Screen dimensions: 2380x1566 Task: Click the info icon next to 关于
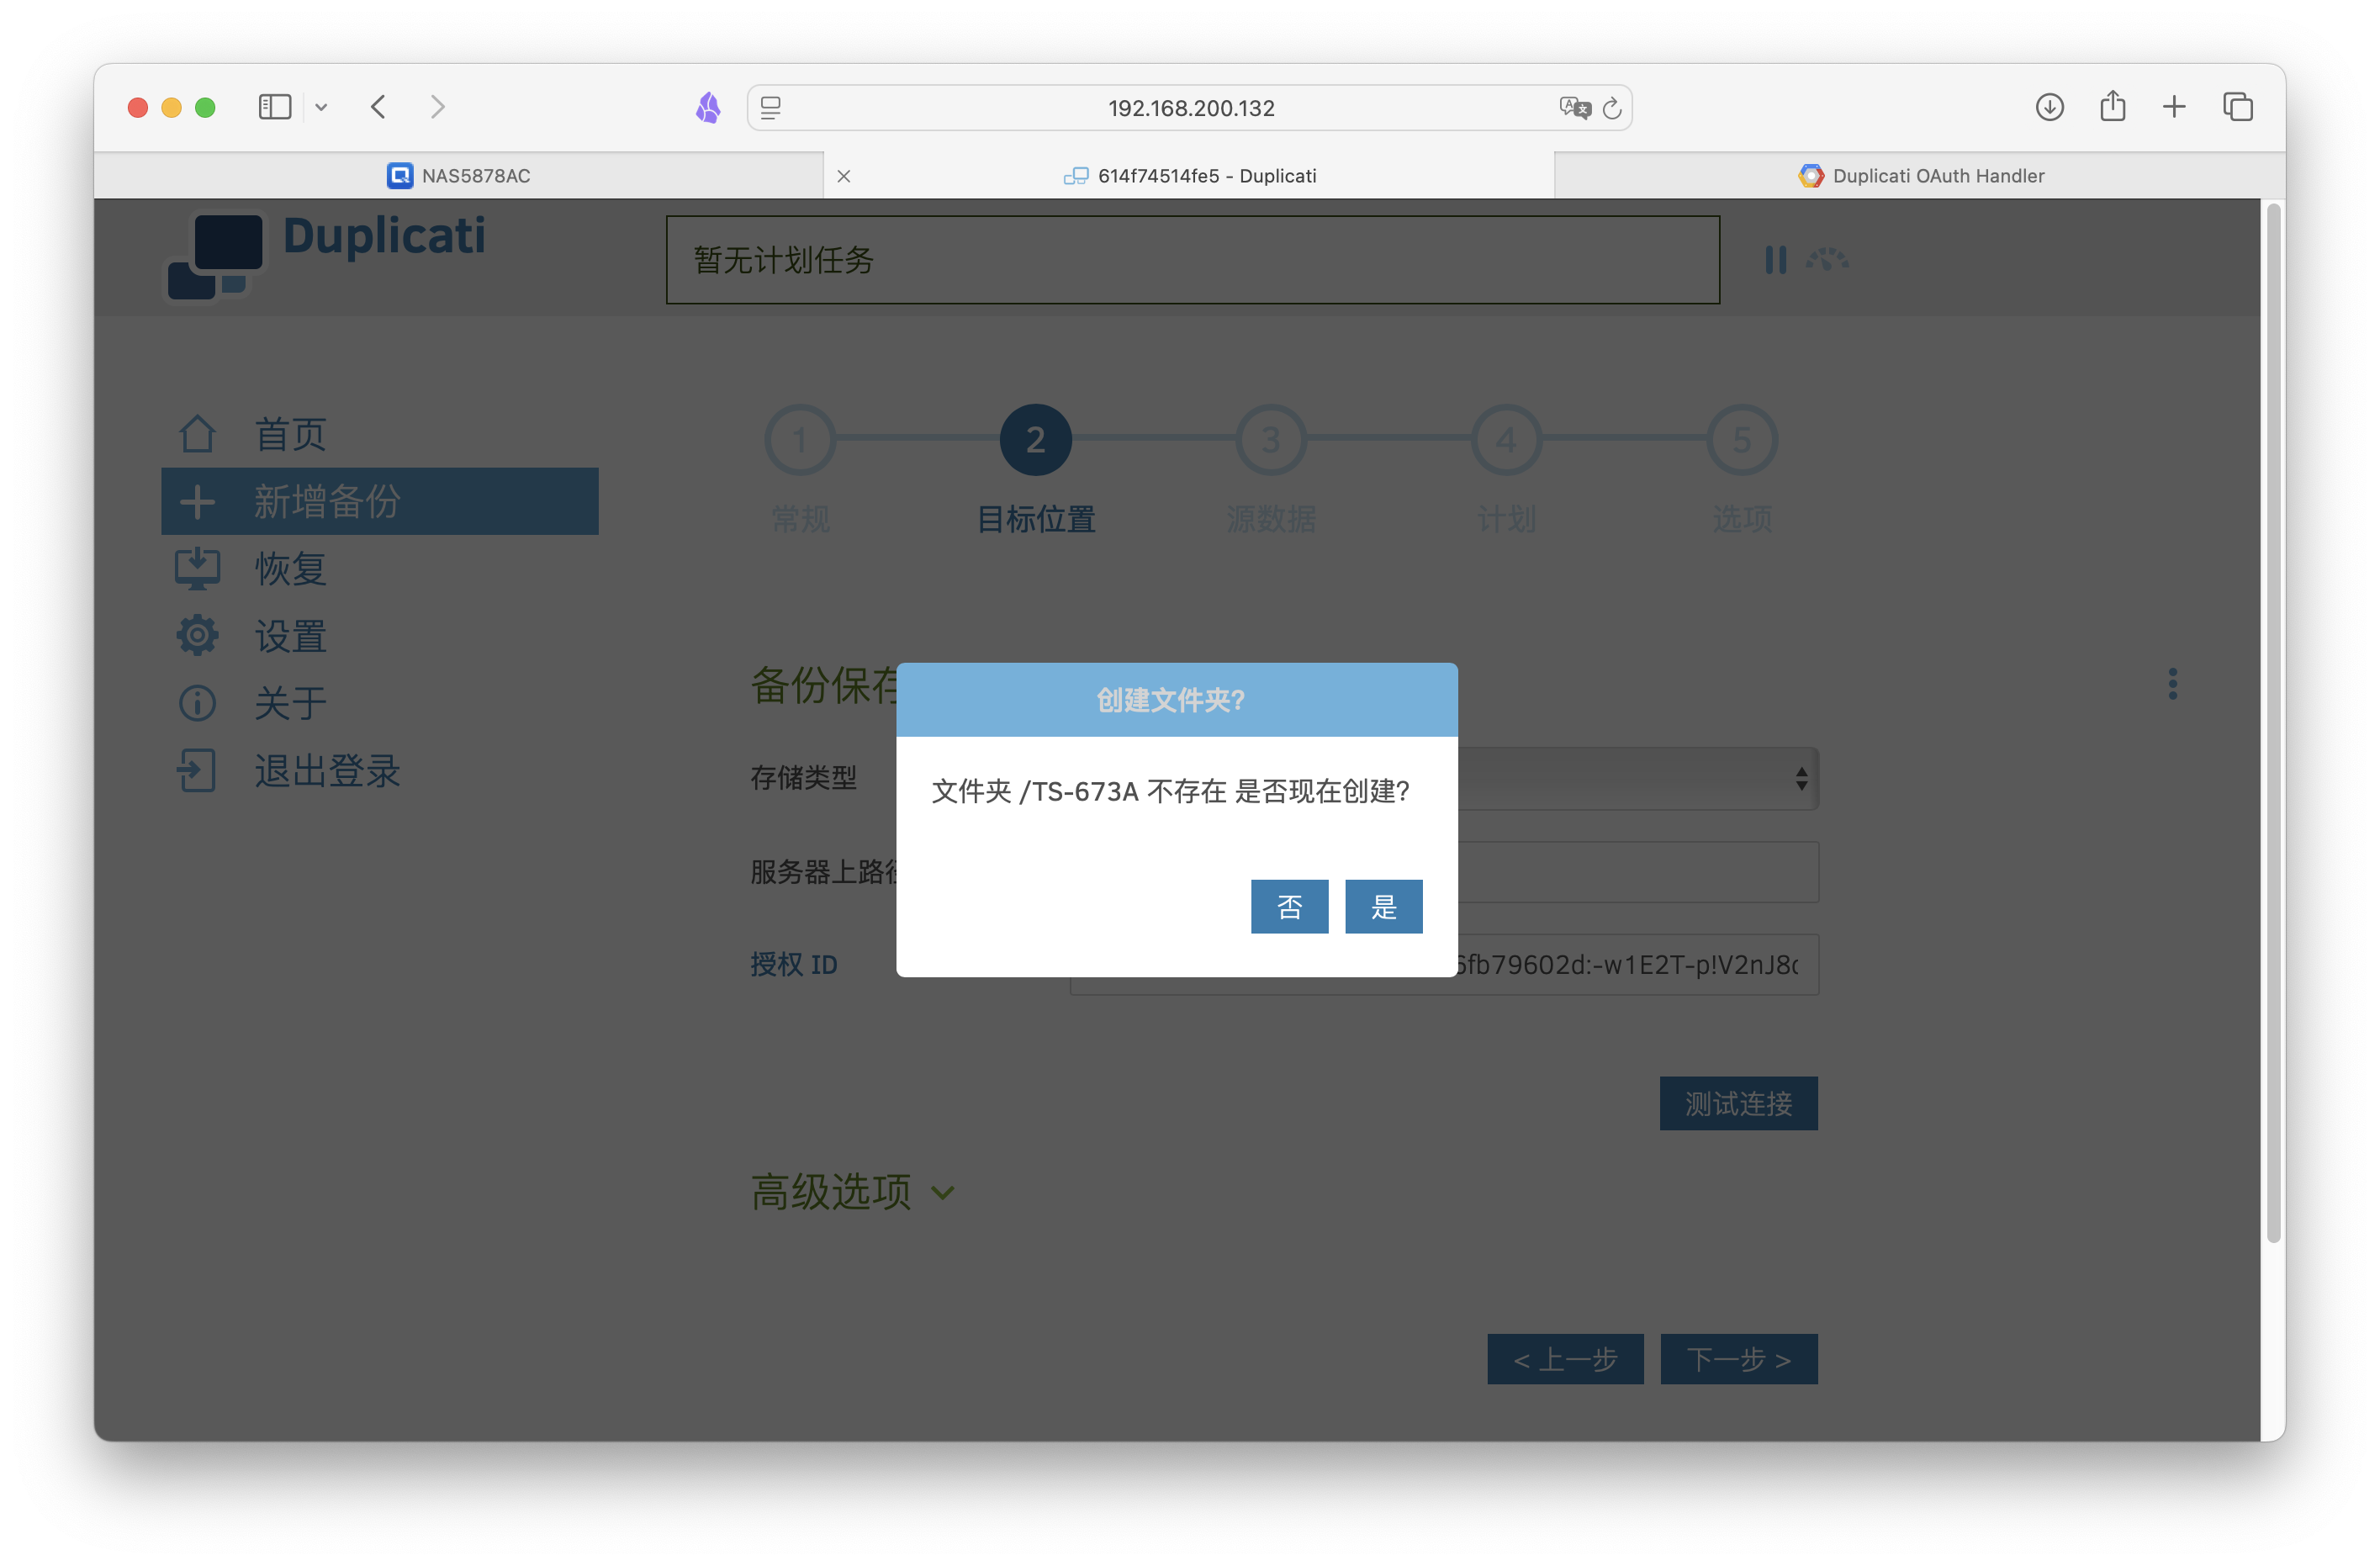point(197,703)
